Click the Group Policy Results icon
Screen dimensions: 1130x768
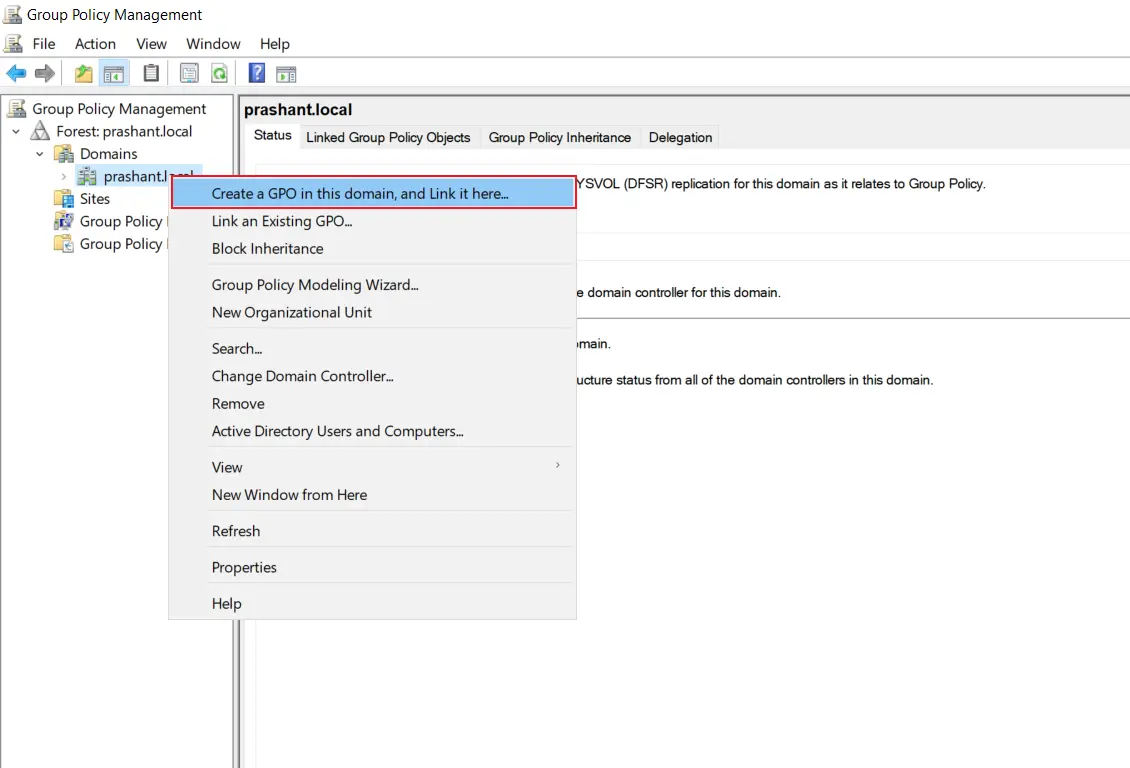(64, 244)
